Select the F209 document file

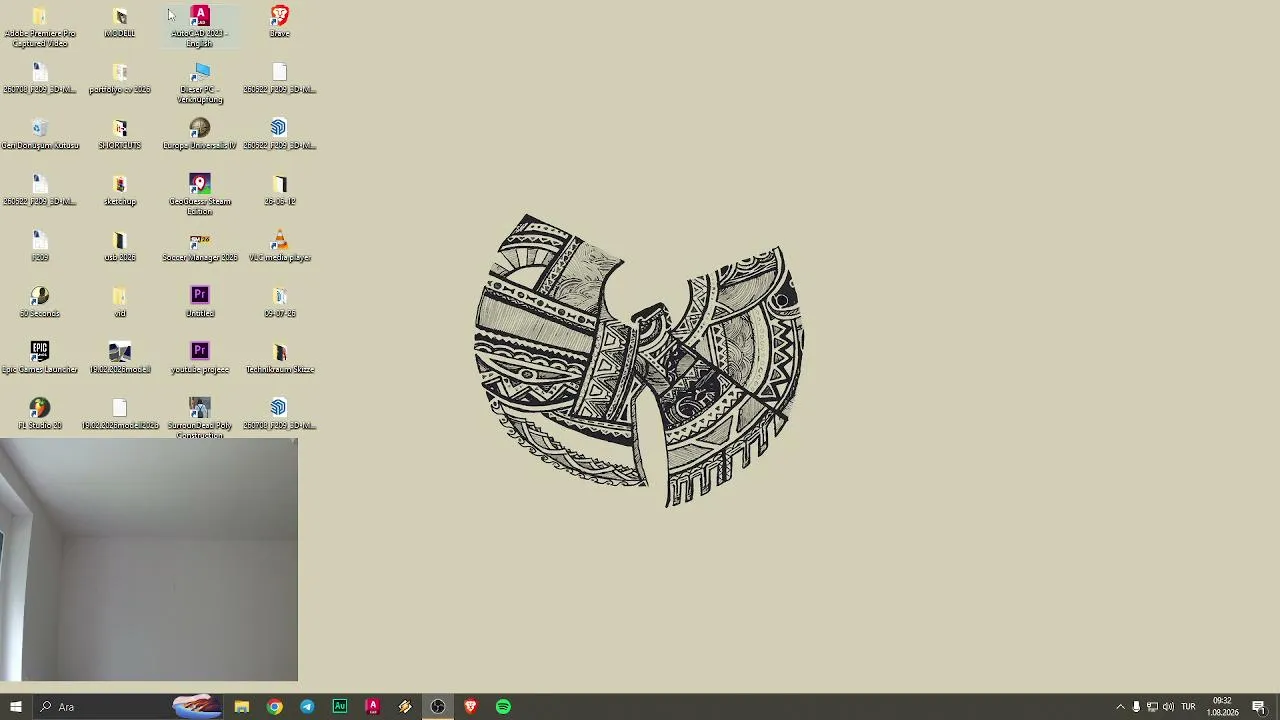(40, 246)
